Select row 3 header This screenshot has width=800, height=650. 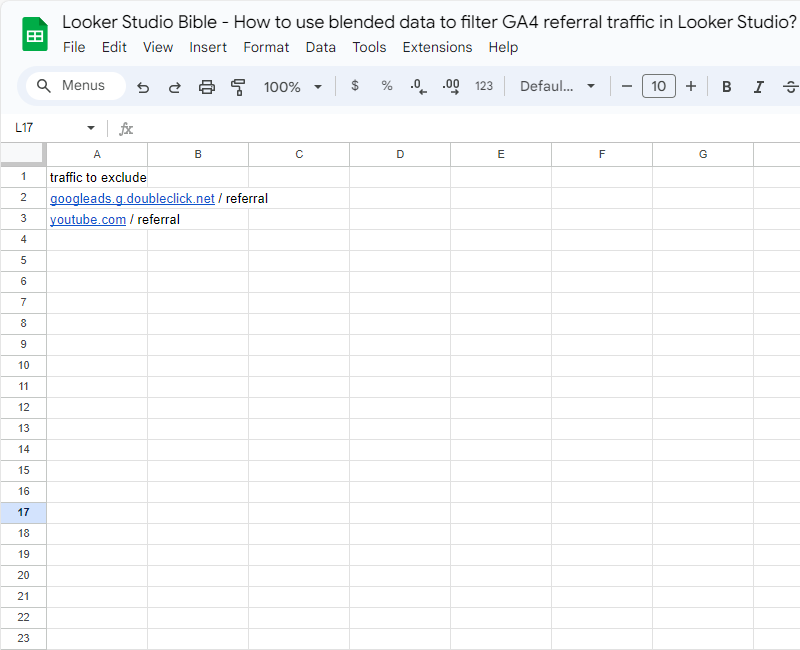click(x=23, y=218)
